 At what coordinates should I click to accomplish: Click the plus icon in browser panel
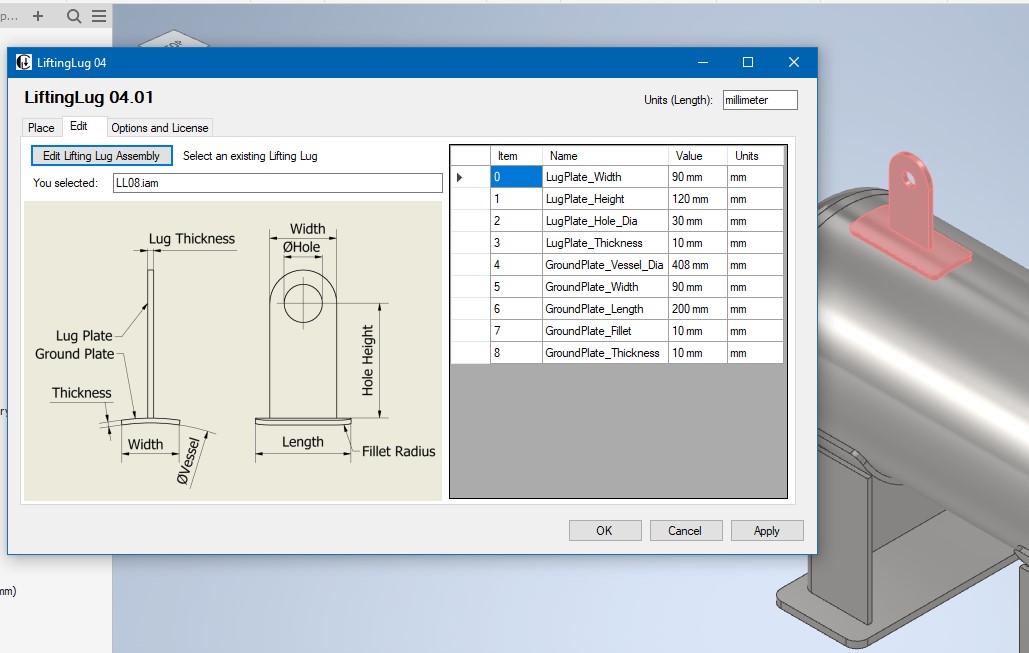38,16
